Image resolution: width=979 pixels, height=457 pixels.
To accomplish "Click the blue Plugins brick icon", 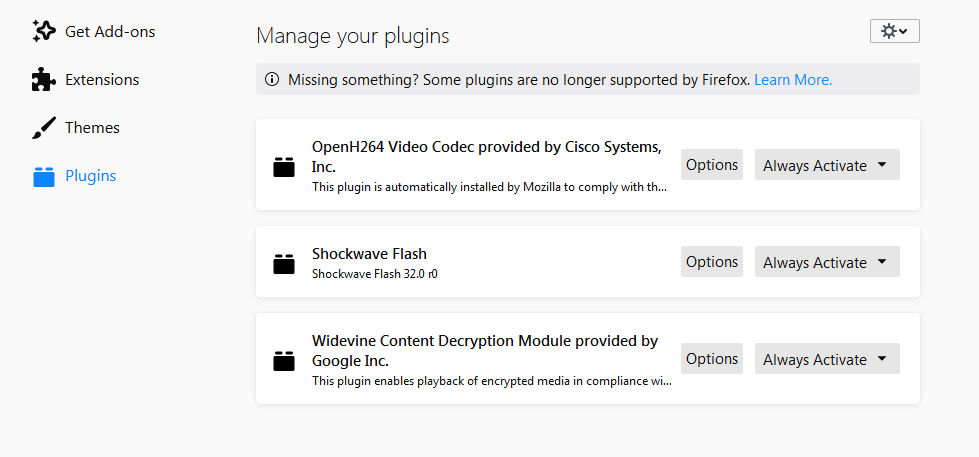I will (44, 177).
